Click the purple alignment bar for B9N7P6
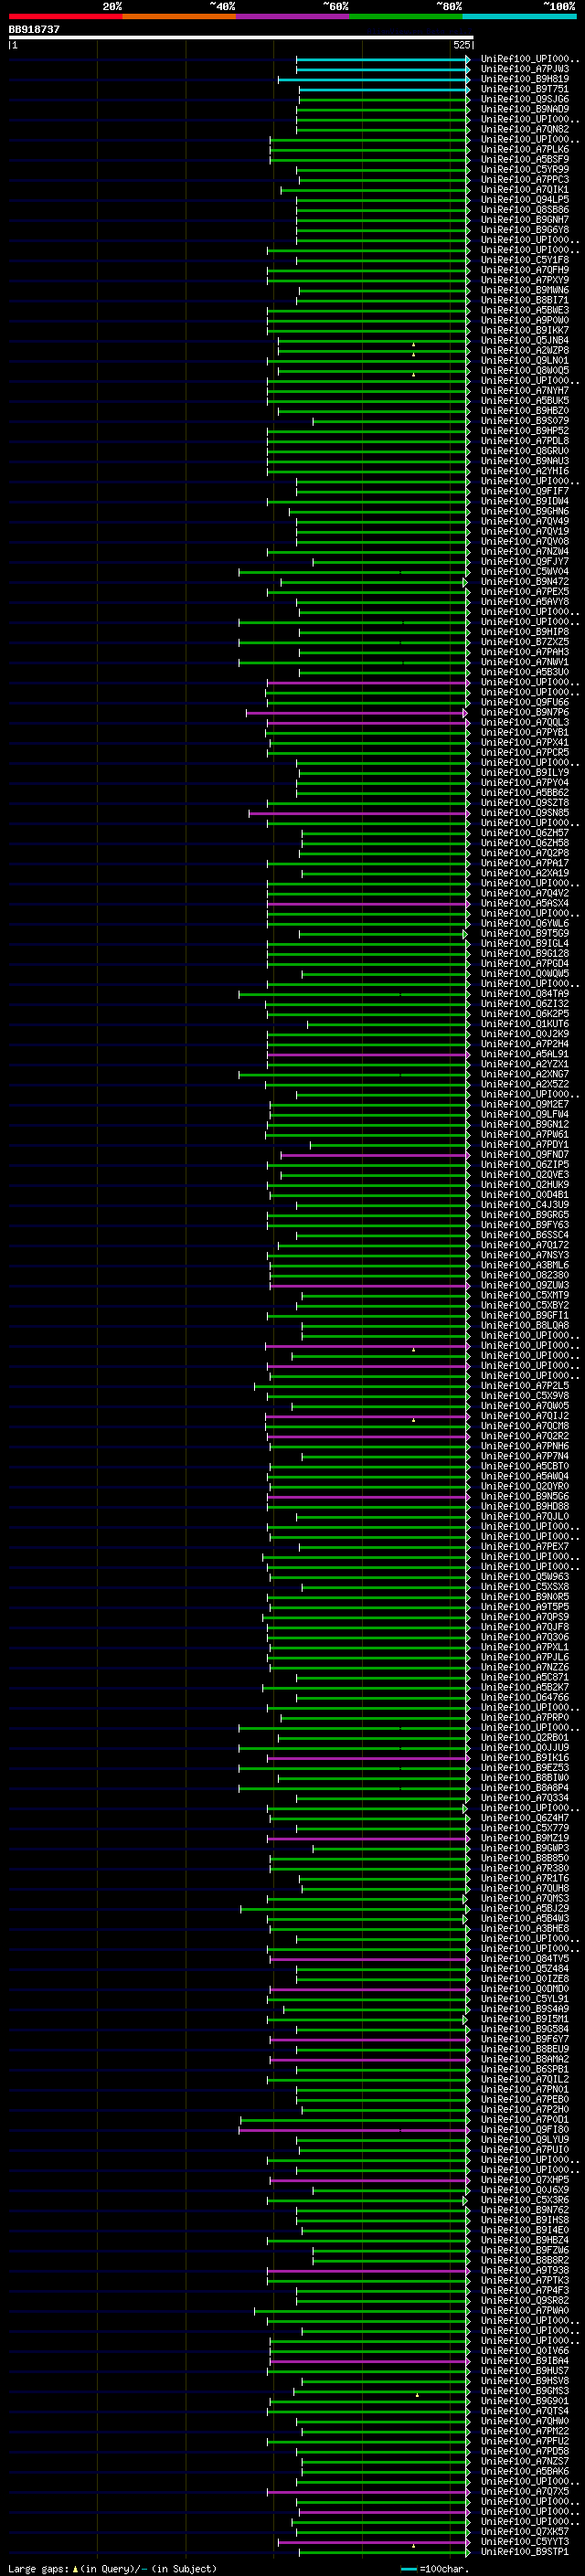This screenshot has height=2576, width=585. (357, 713)
